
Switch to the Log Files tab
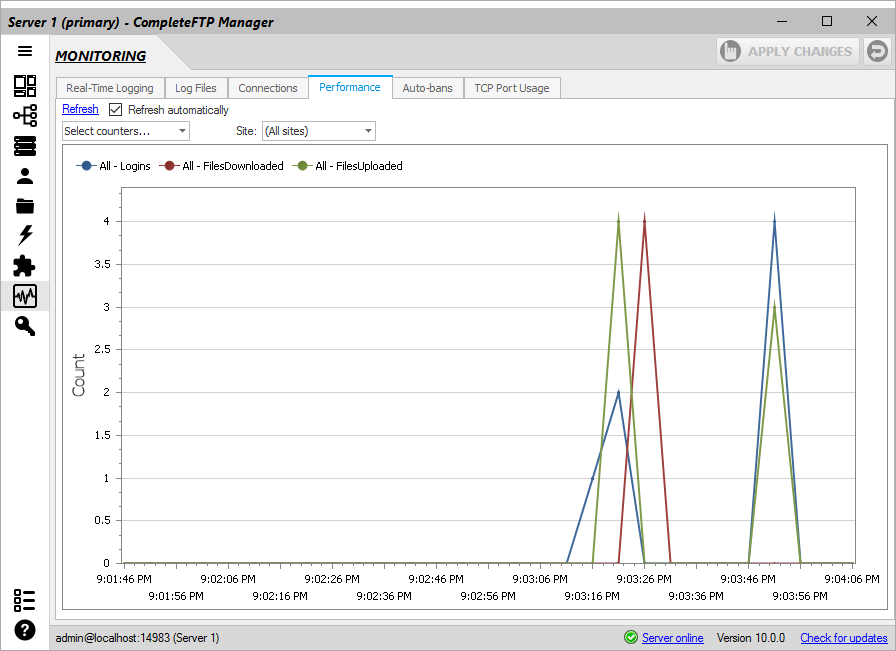pos(196,88)
